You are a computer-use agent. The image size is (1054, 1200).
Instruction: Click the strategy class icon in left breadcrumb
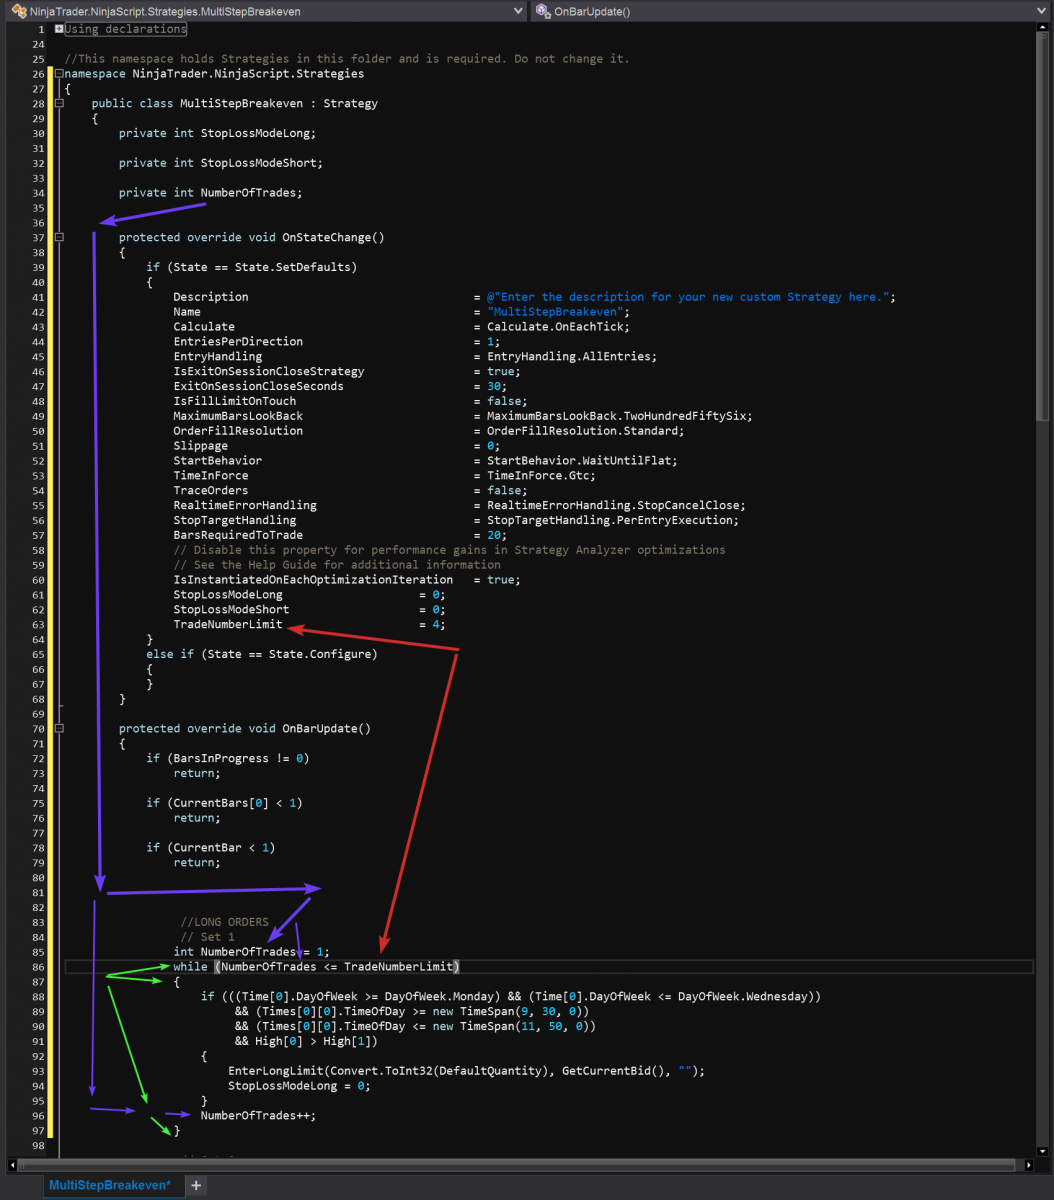pyautogui.click(x=18, y=10)
